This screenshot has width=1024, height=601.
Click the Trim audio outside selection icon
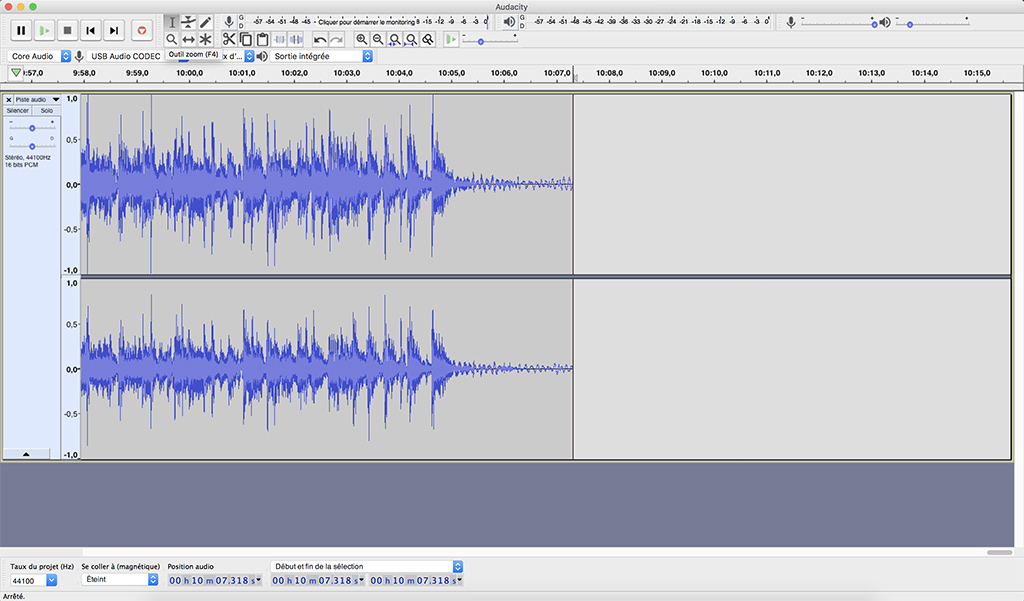280,39
